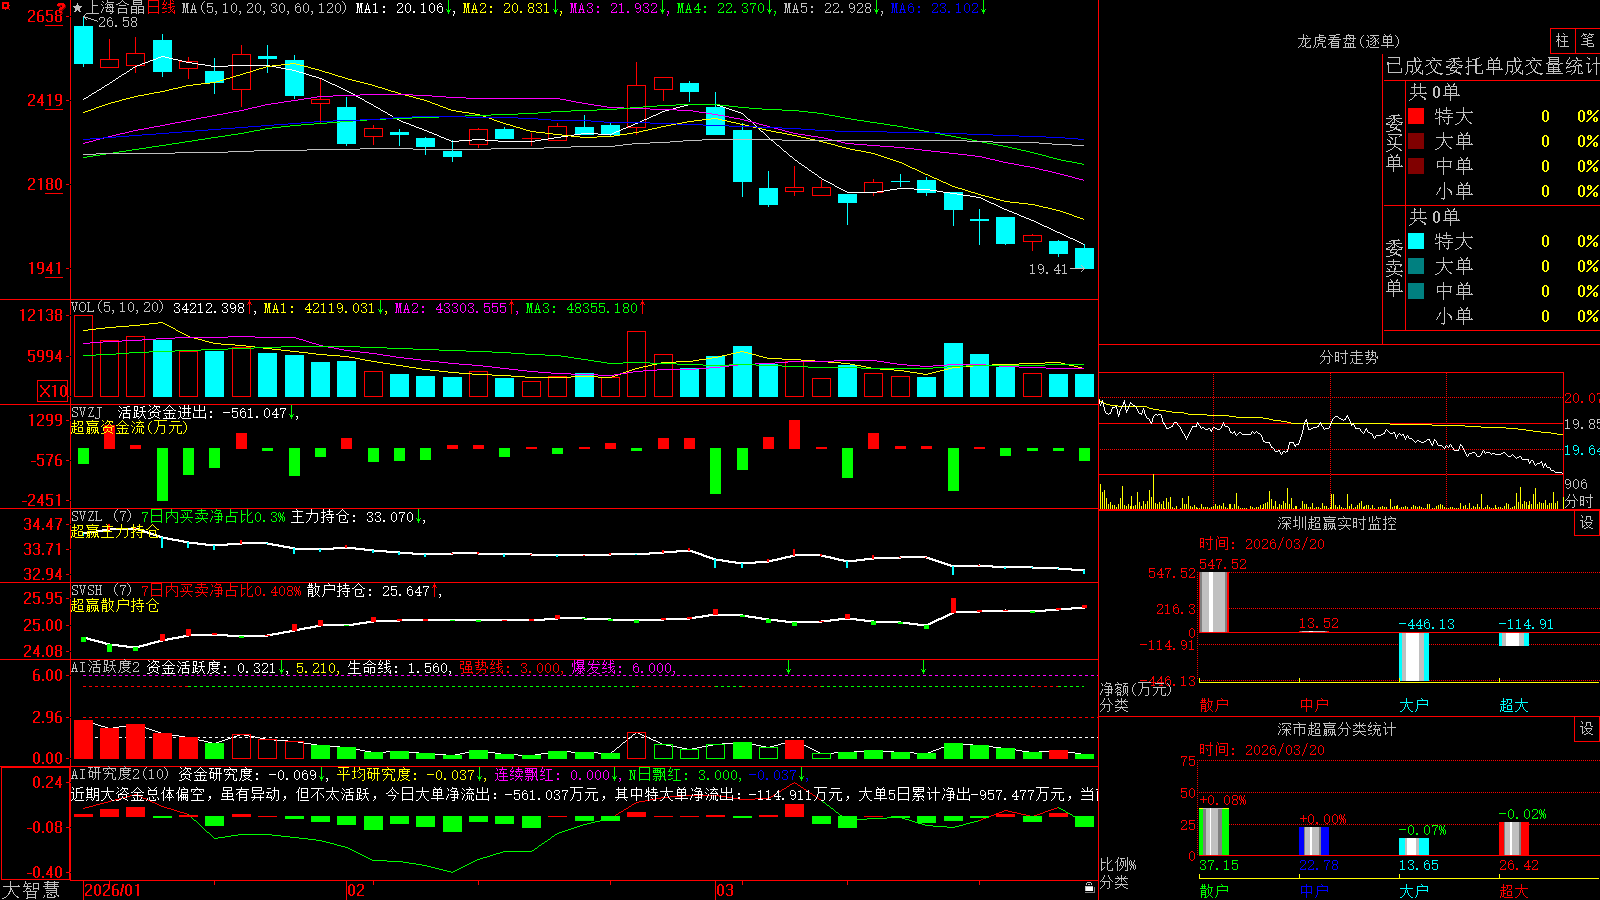Click the 强势线: 3.000 label

point(511,667)
